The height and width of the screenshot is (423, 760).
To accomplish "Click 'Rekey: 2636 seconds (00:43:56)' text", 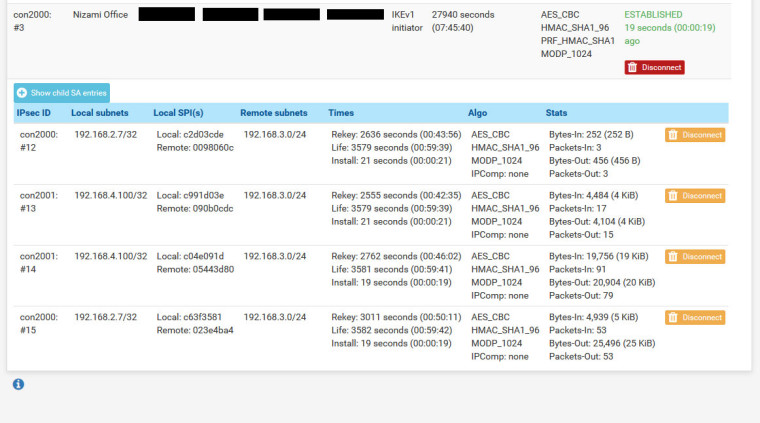I will click(396, 135).
